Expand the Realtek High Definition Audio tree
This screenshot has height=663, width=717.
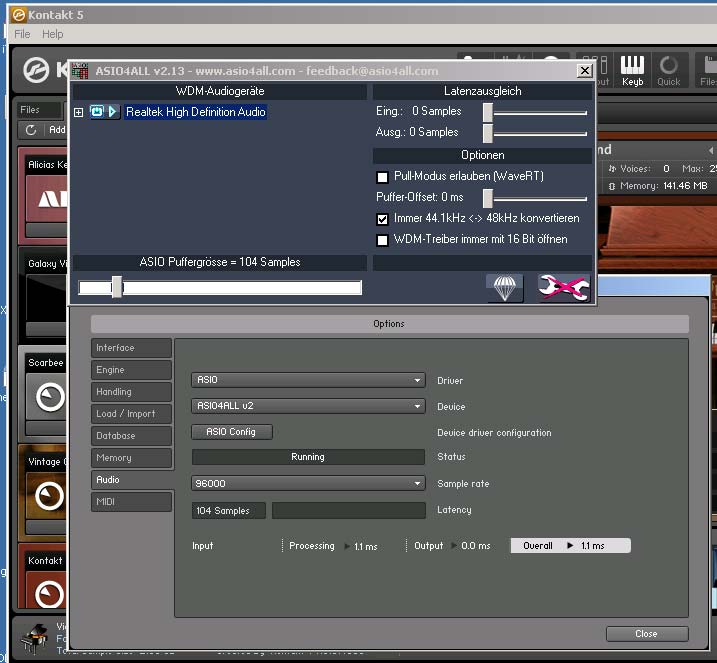pos(79,112)
